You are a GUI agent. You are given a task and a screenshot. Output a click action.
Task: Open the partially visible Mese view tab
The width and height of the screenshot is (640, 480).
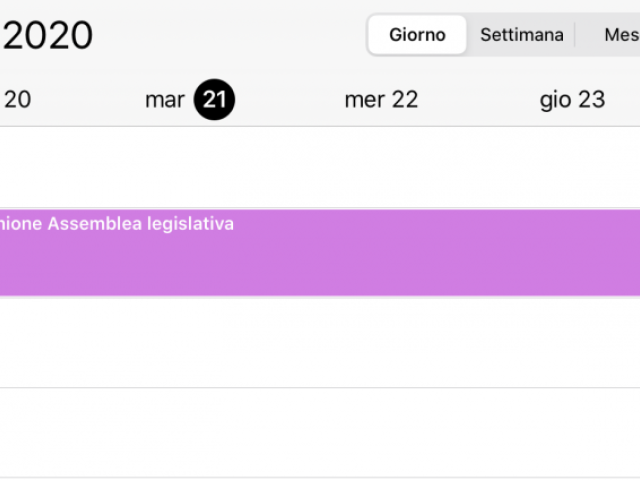pyautogui.click(x=620, y=35)
